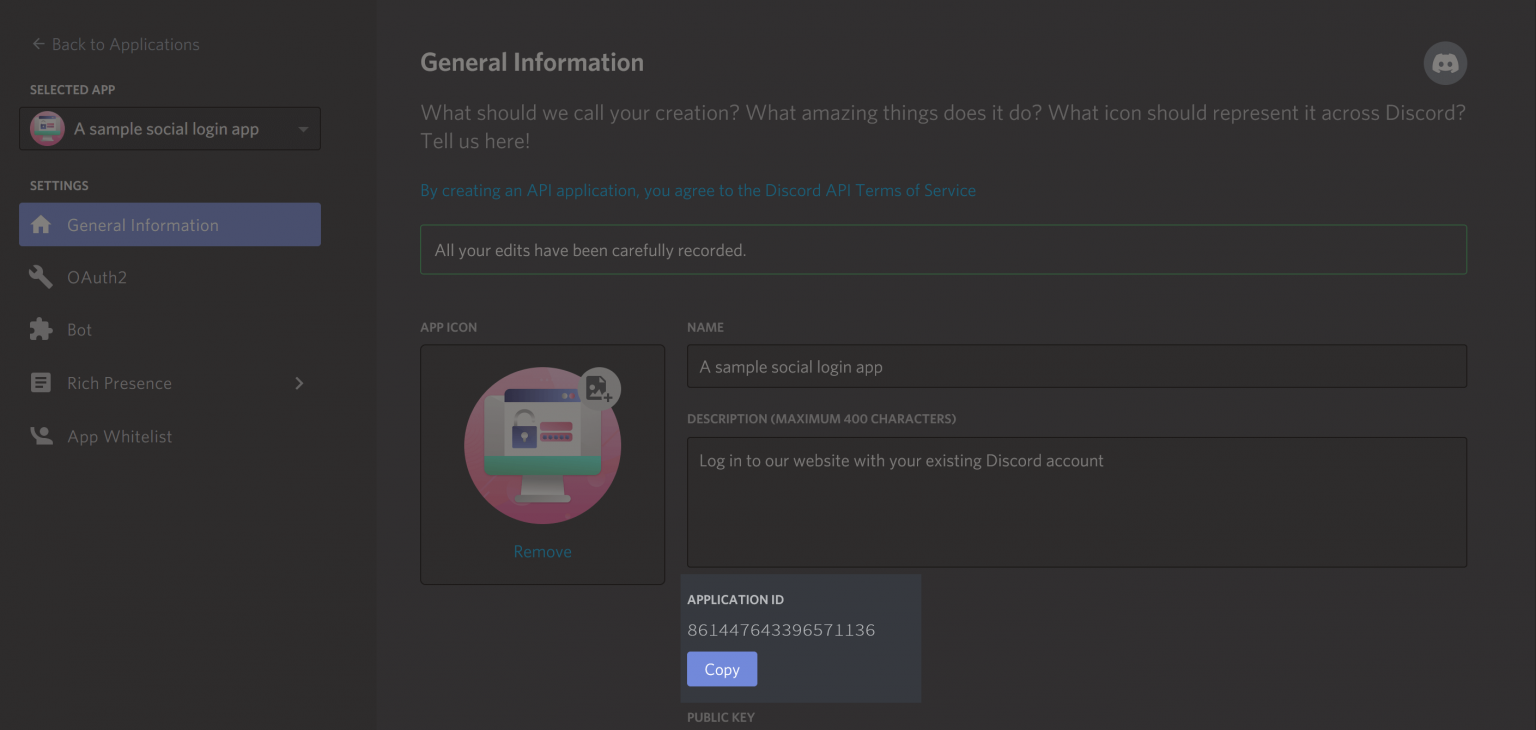Click the Discord logo in the corner
The image size is (1536, 730).
click(1445, 63)
